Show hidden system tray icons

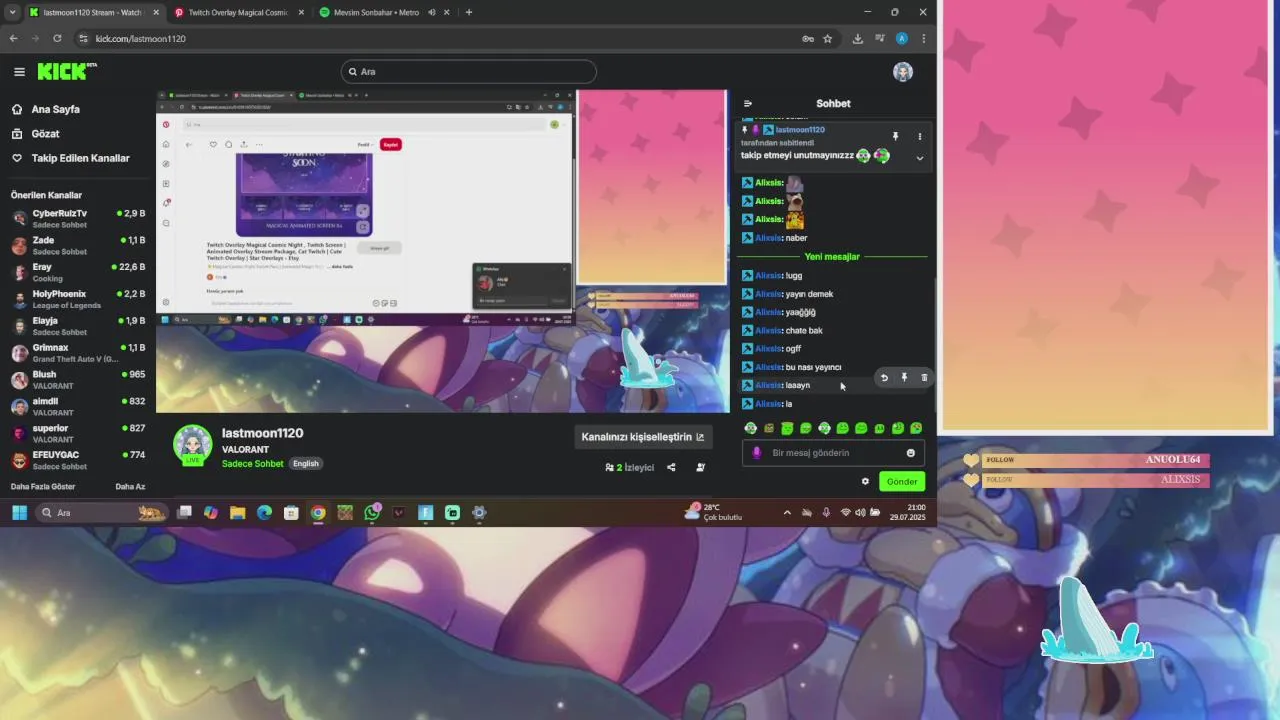point(786,512)
